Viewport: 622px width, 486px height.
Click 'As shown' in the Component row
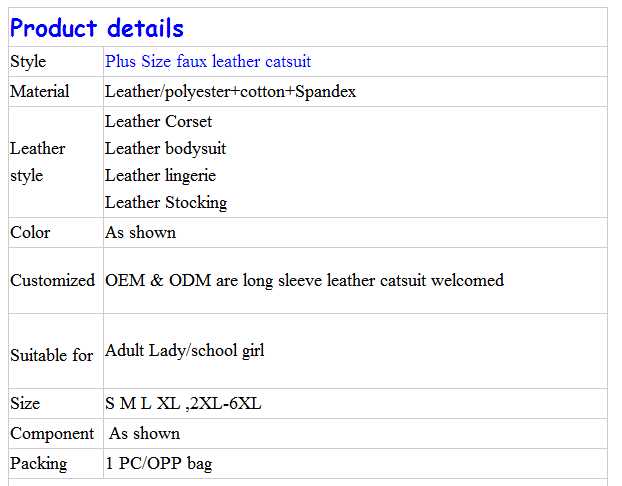pyautogui.click(x=144, y=434)
